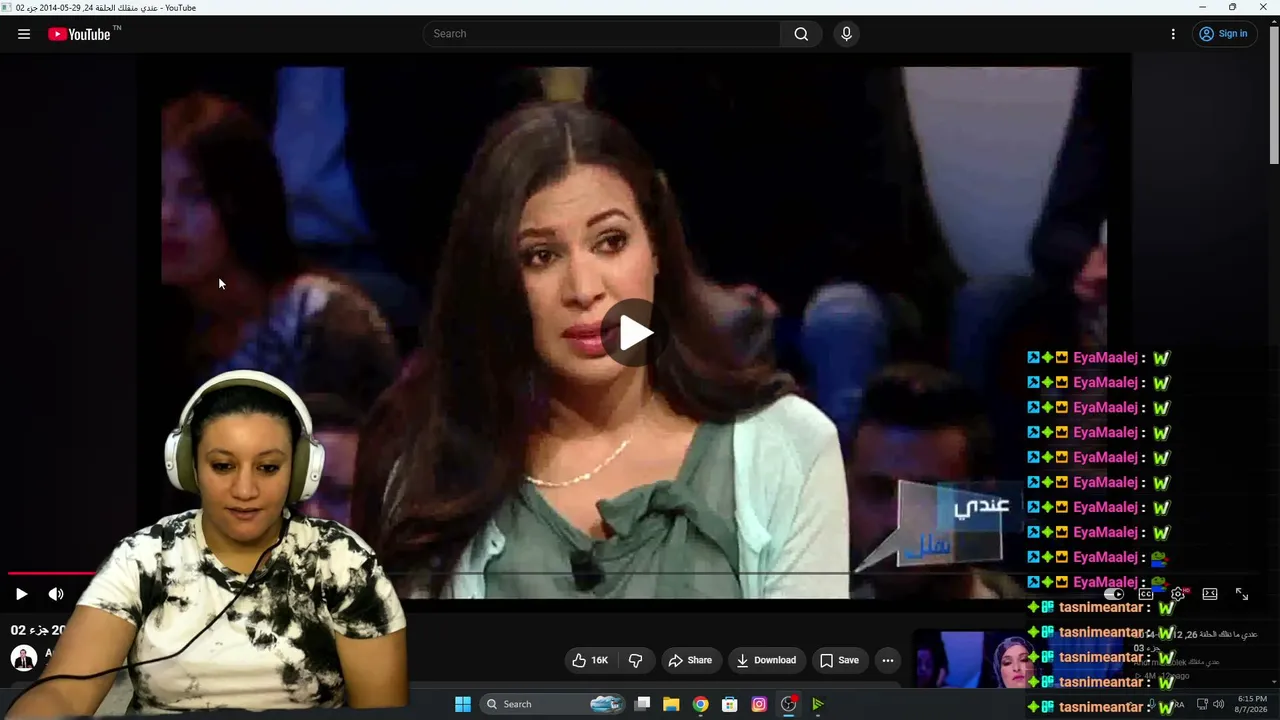Seek using the red video progress bar
This screenshot has width=1280, height=720.
pyautogui.click(x=54, y=573)
